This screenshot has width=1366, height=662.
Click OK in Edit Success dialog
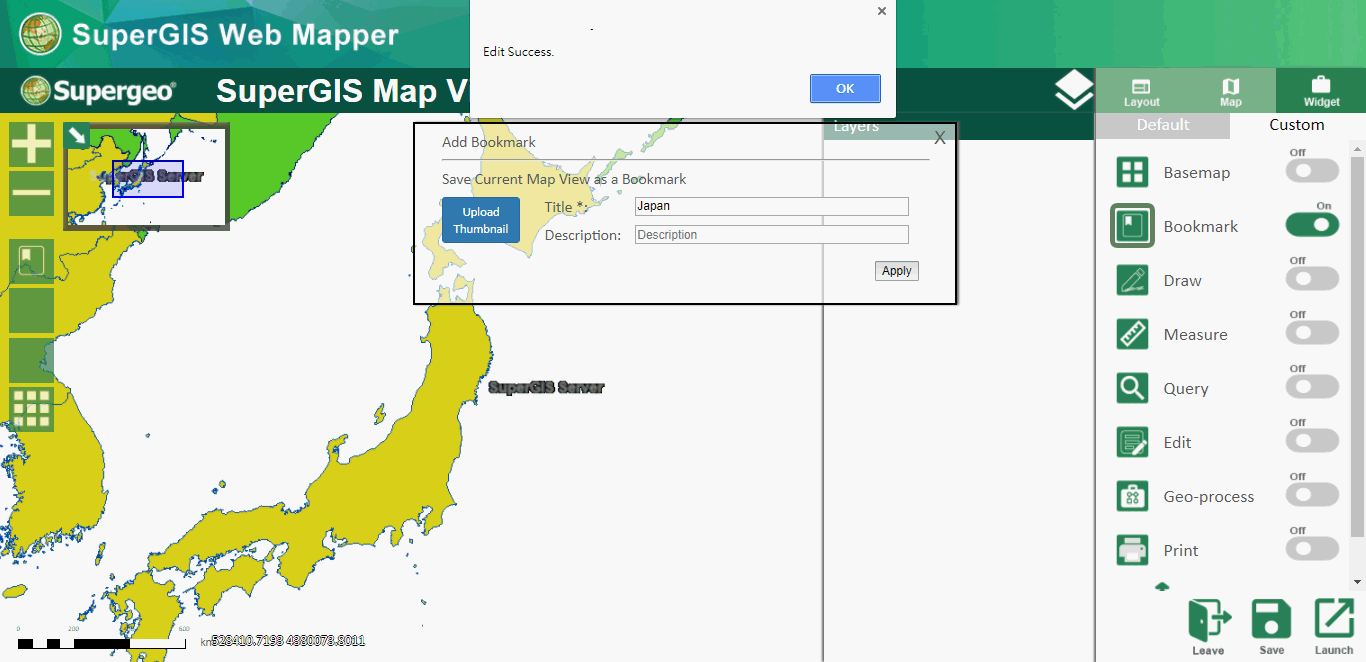point(845,88)
